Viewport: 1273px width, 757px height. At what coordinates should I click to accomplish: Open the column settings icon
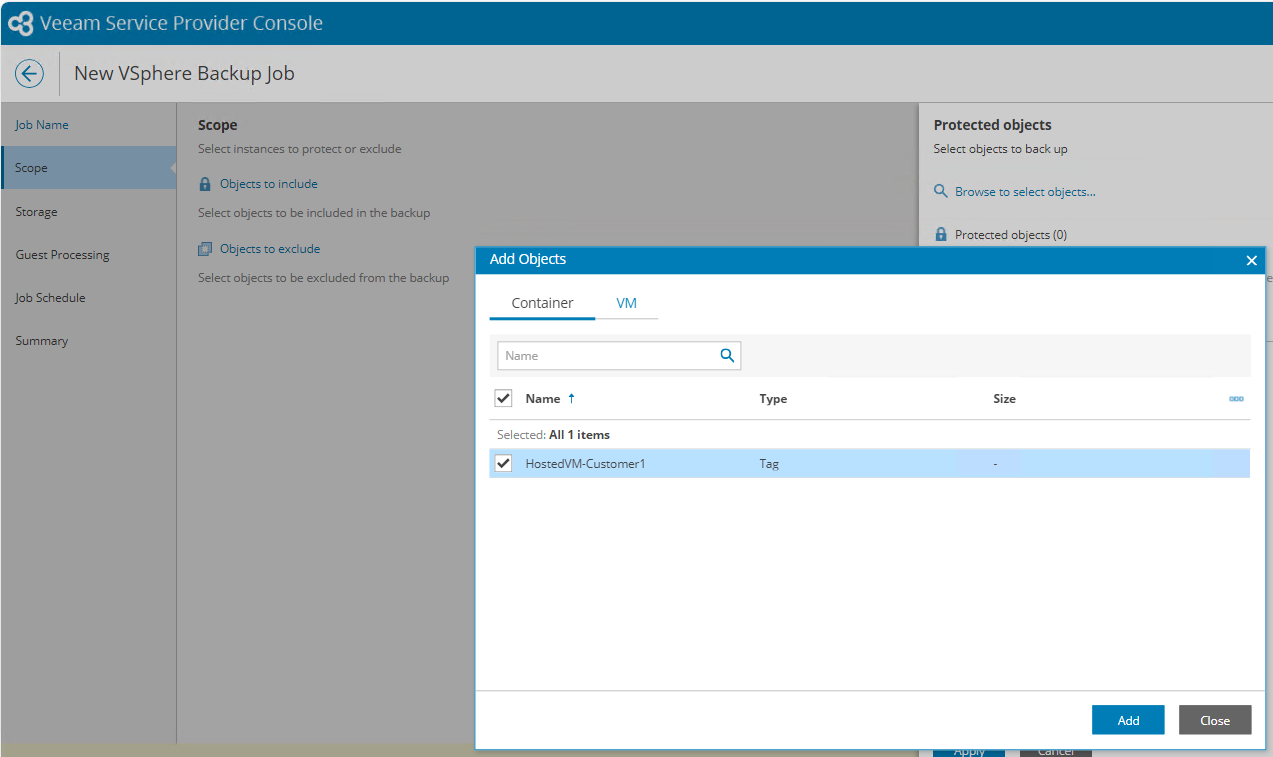[x=1236, y=399]
